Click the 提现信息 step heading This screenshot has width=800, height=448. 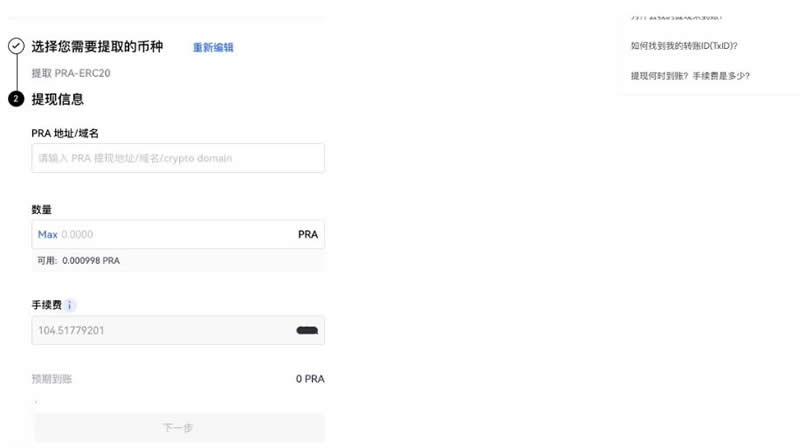coord(58,99)
